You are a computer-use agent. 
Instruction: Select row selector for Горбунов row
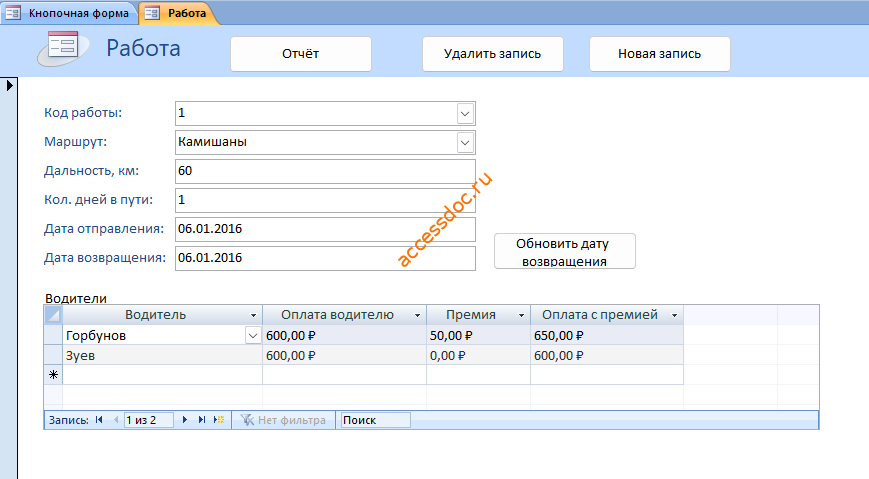tap(53, 335)
